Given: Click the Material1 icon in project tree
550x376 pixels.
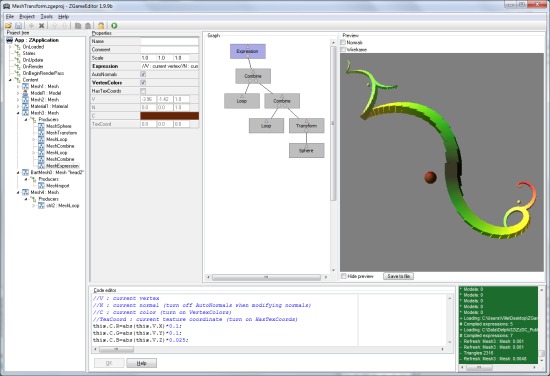Looking at the screenshot, I should tap(25, 106).
